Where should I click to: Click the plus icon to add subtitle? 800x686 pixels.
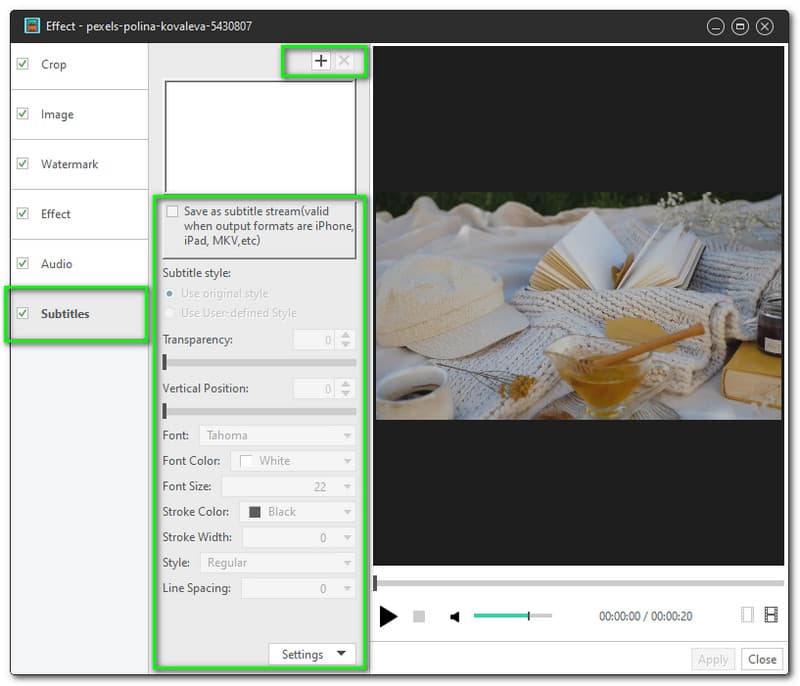point(320,61)
